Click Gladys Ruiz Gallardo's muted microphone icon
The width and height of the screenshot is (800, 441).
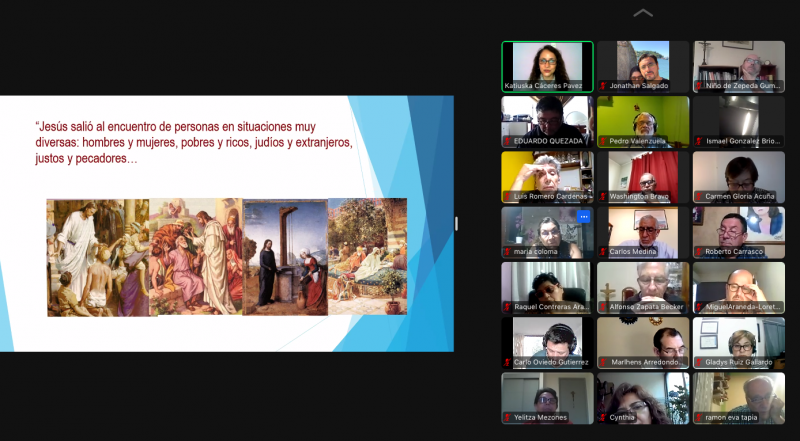point(699,362)
